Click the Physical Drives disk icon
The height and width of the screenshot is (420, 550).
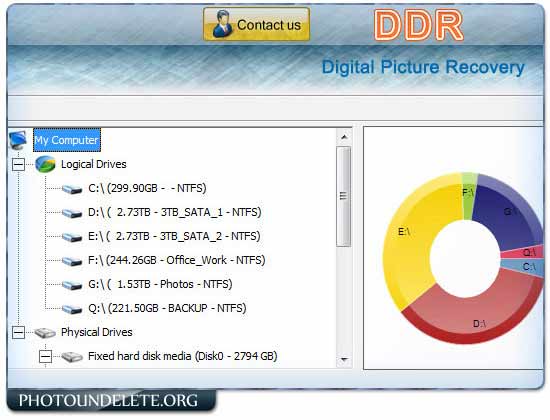click(45, 332)
